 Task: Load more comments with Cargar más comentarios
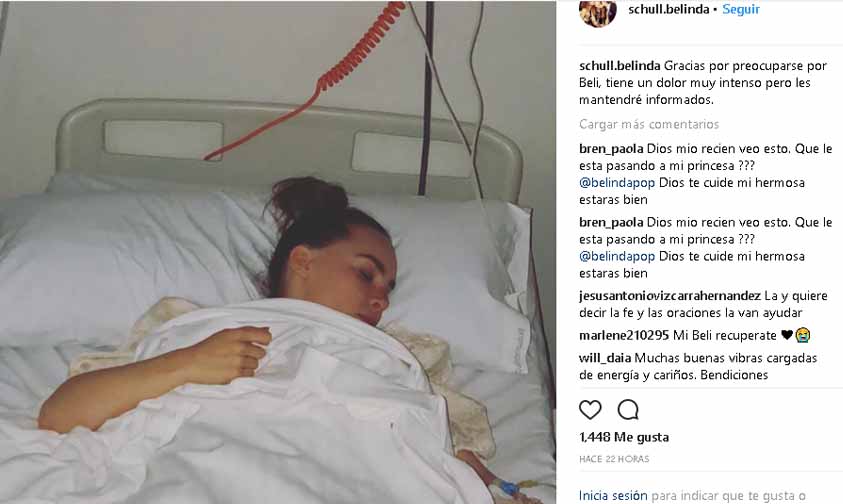[649, 124]
